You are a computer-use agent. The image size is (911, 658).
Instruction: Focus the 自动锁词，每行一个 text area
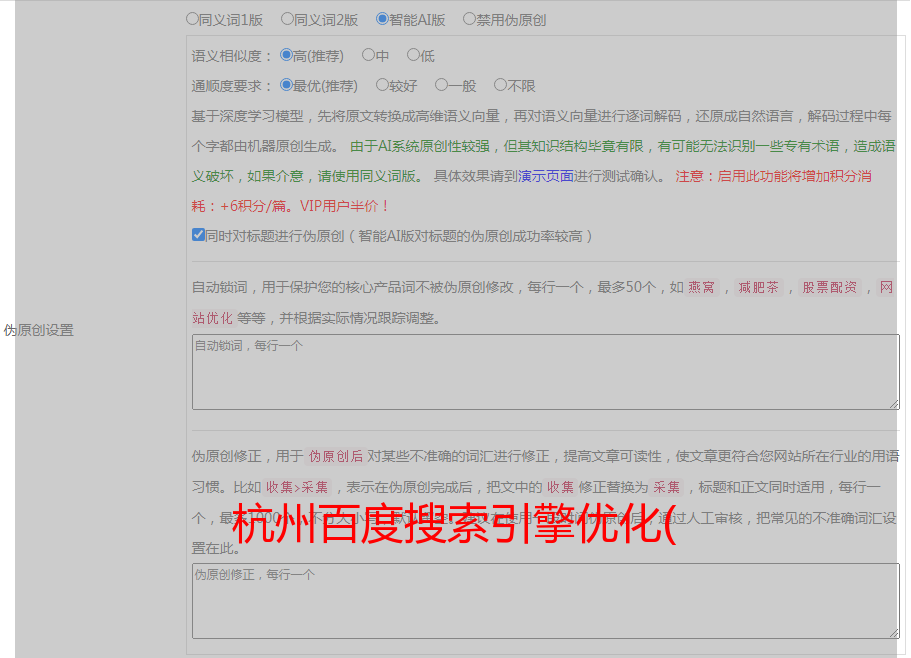(x=546, y=372)
